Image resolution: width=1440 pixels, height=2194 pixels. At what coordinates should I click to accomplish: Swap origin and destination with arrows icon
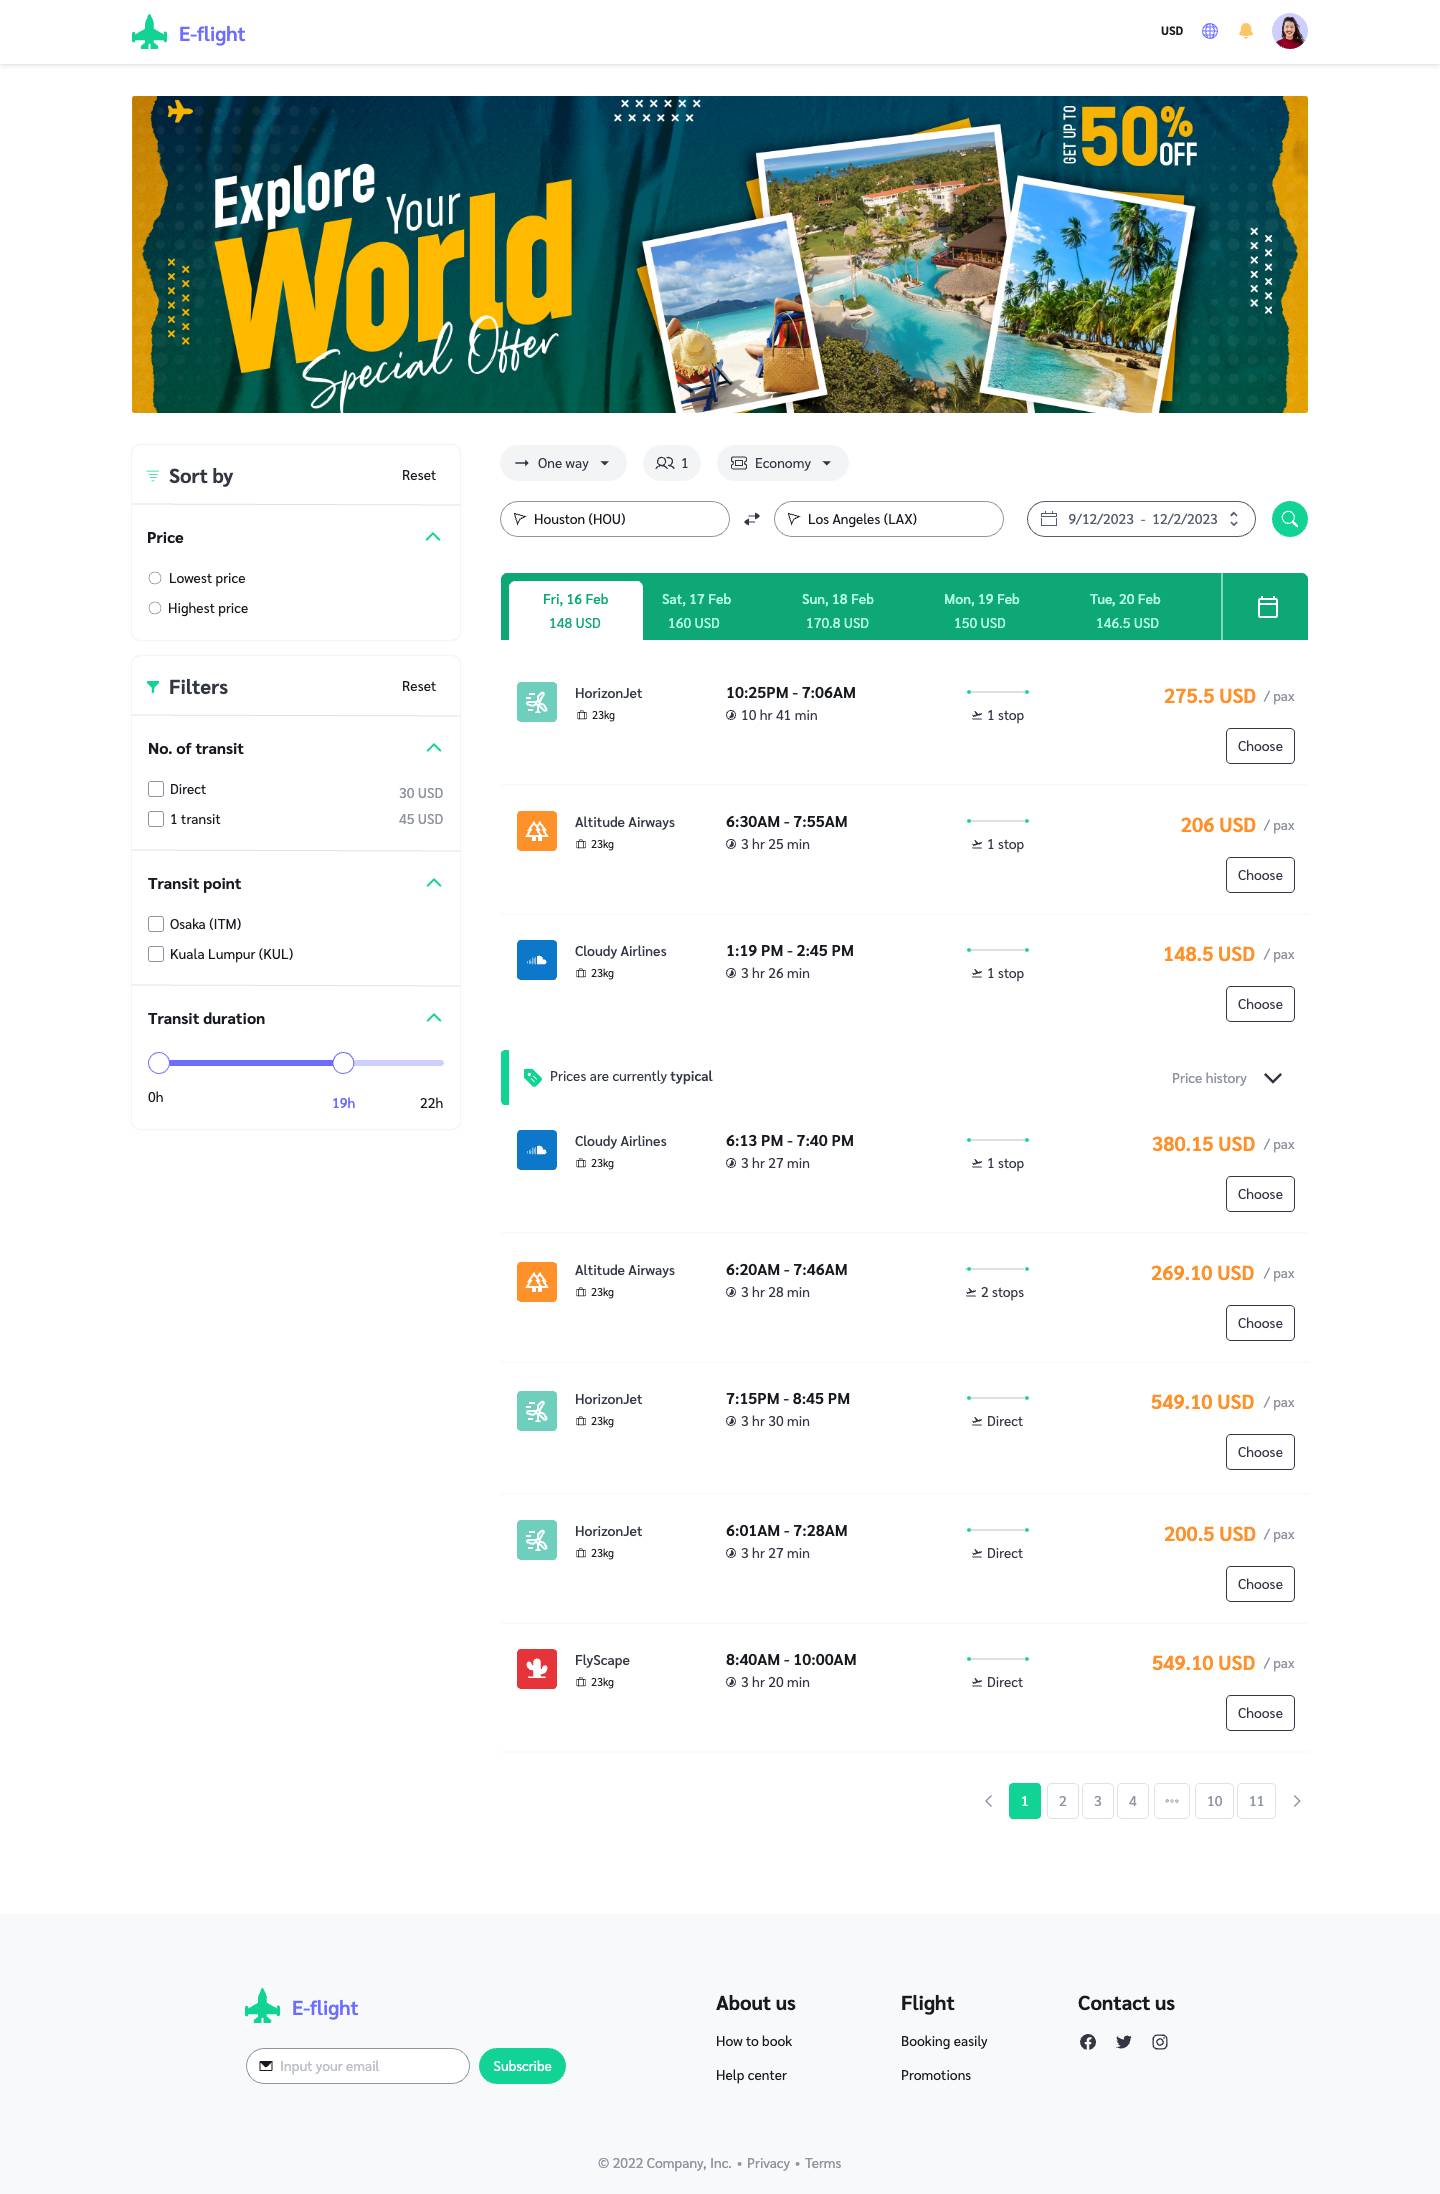[752, 519]
